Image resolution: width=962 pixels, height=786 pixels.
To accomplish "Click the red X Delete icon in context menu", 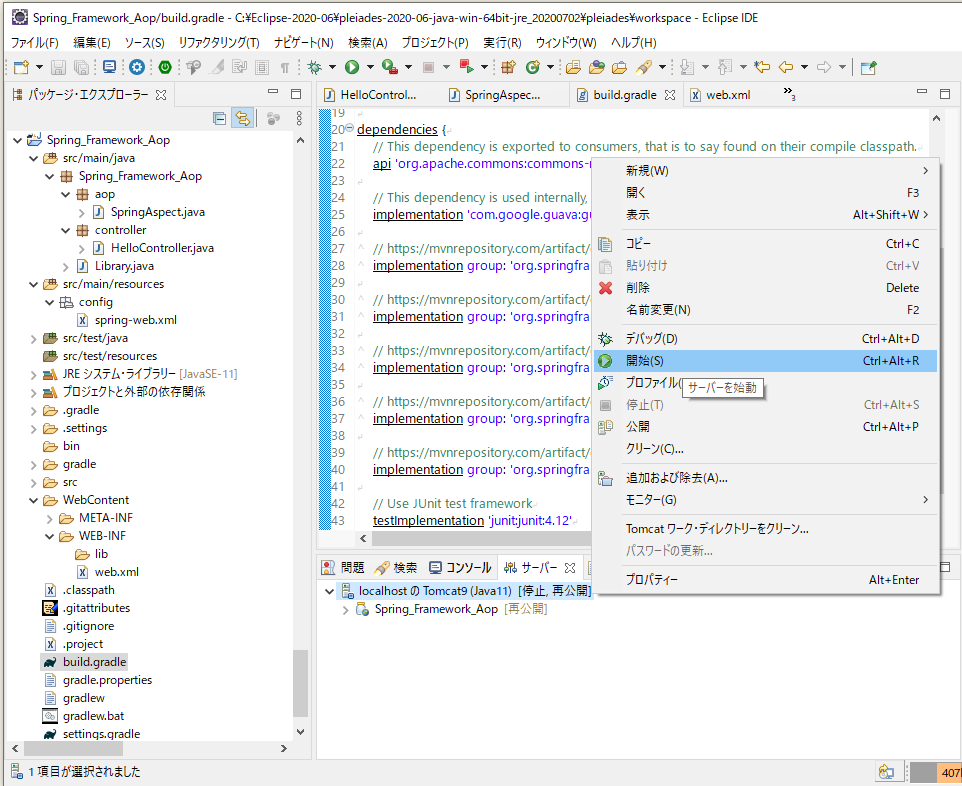I will pyautogui.click(x=606, y=288).
